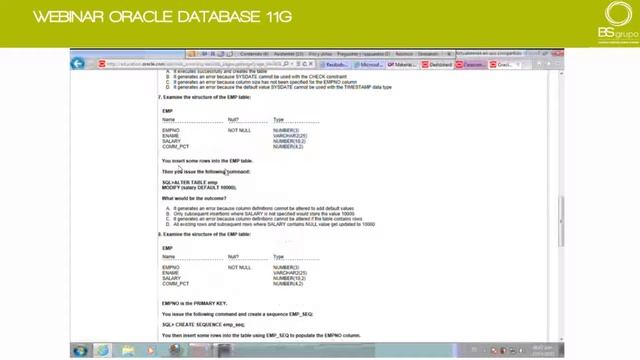Viewport: 640px width, 360px height.
Task: Click heading '7. Examine the structure of the EMP table'
Action: pos(204,97)
